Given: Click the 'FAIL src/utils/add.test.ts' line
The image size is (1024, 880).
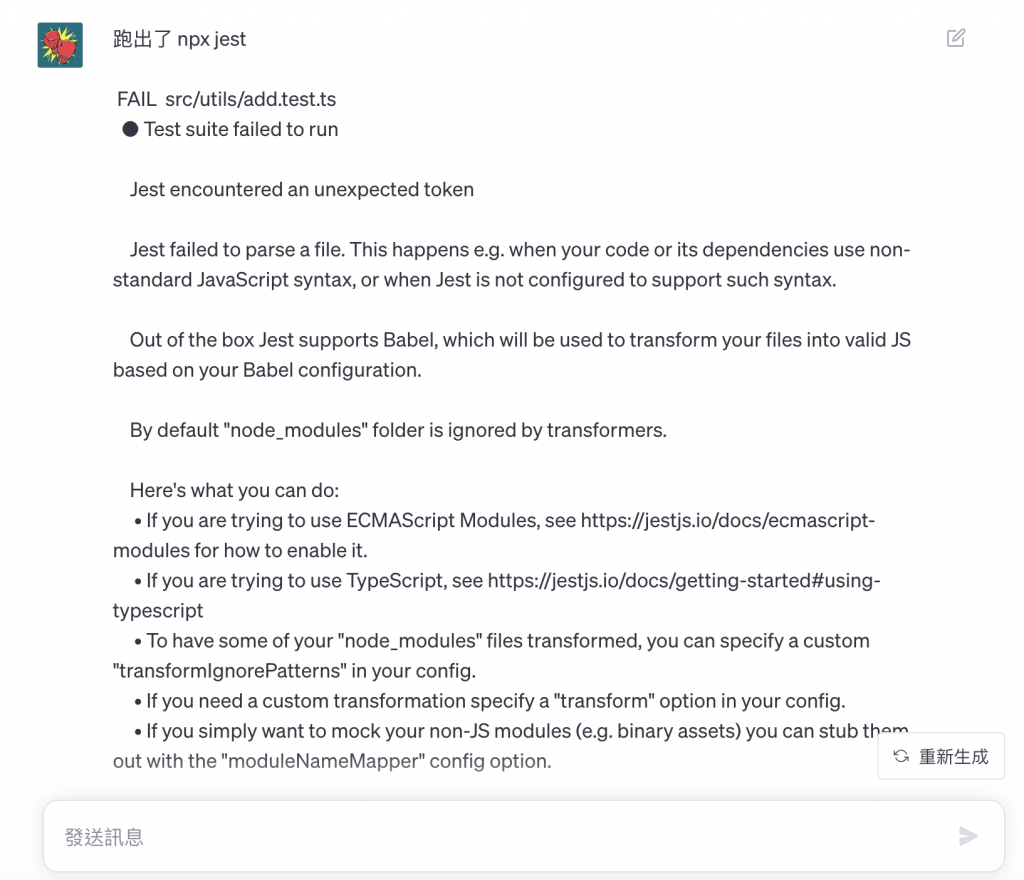Looking at the screenshot, I should pyautogui.click(x=227, y=99).
